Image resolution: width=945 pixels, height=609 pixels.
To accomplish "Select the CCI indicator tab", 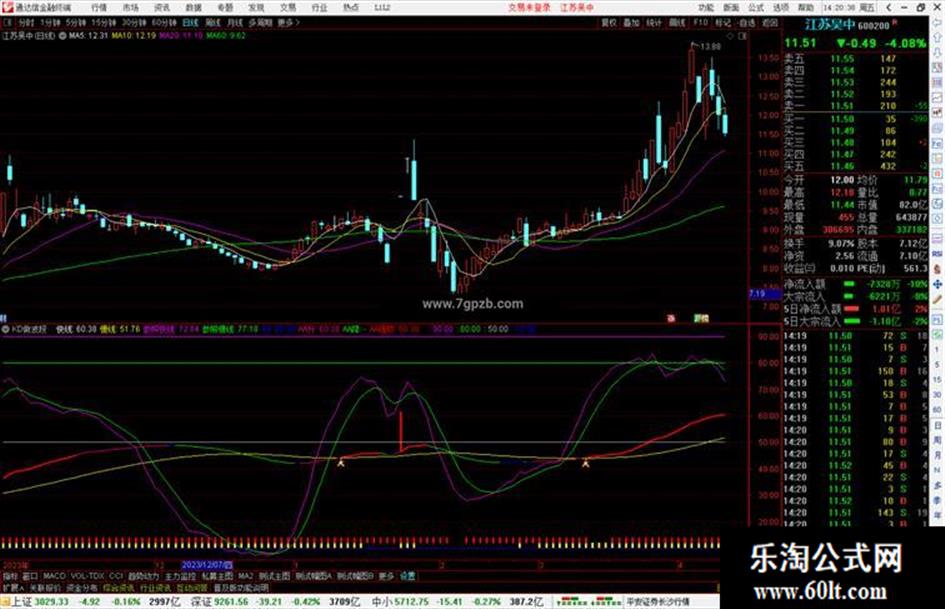I will click(x=116, y=576).
